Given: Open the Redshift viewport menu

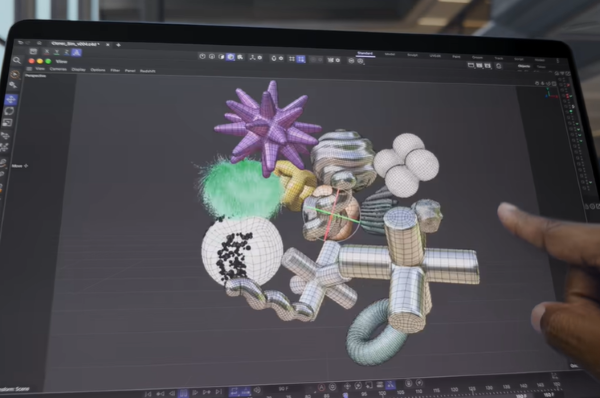Looking at the screenshot, I should (148, 71).
